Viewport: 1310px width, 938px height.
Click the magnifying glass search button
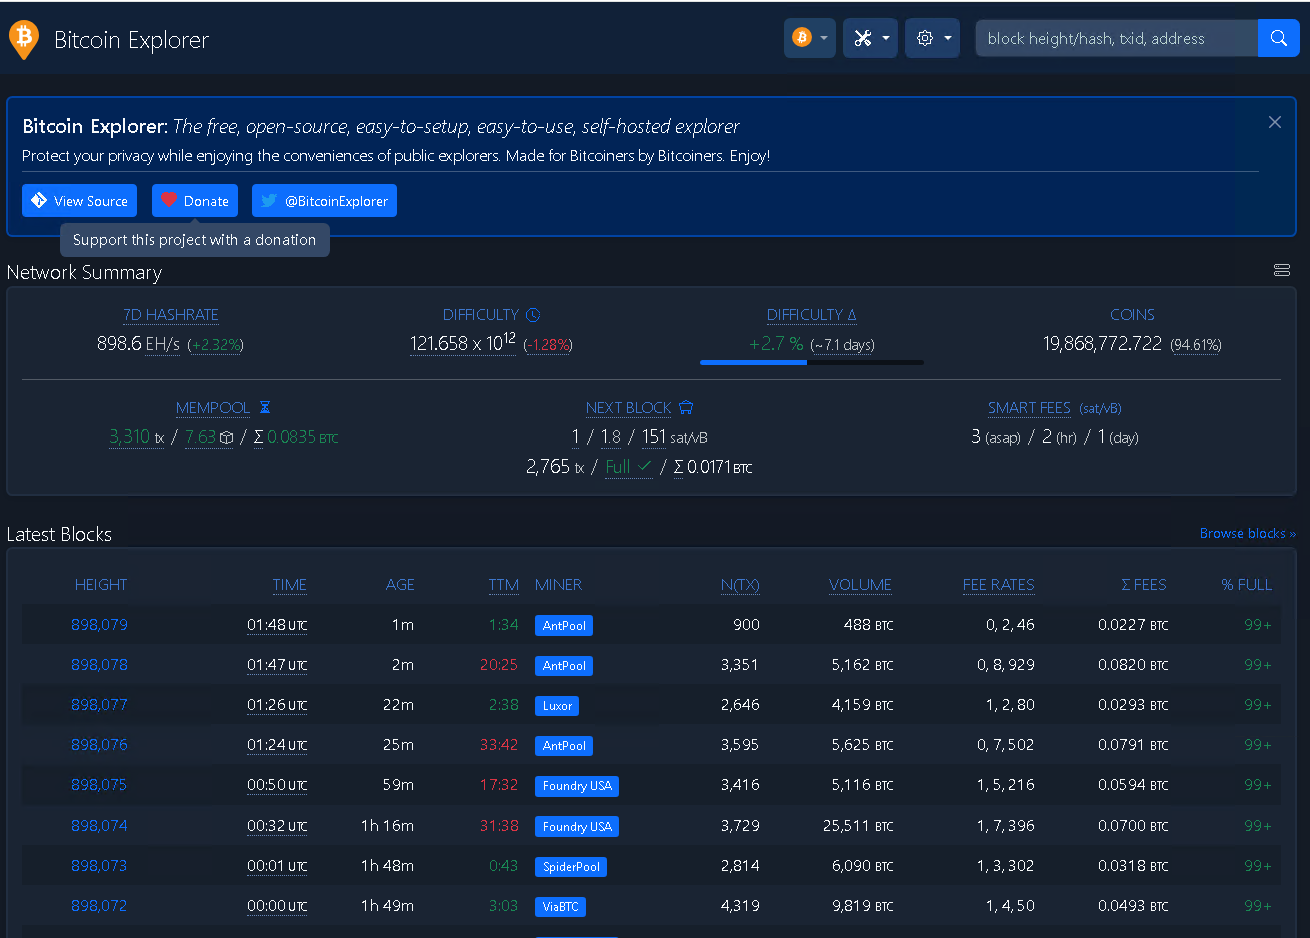tap(1278, 38)
